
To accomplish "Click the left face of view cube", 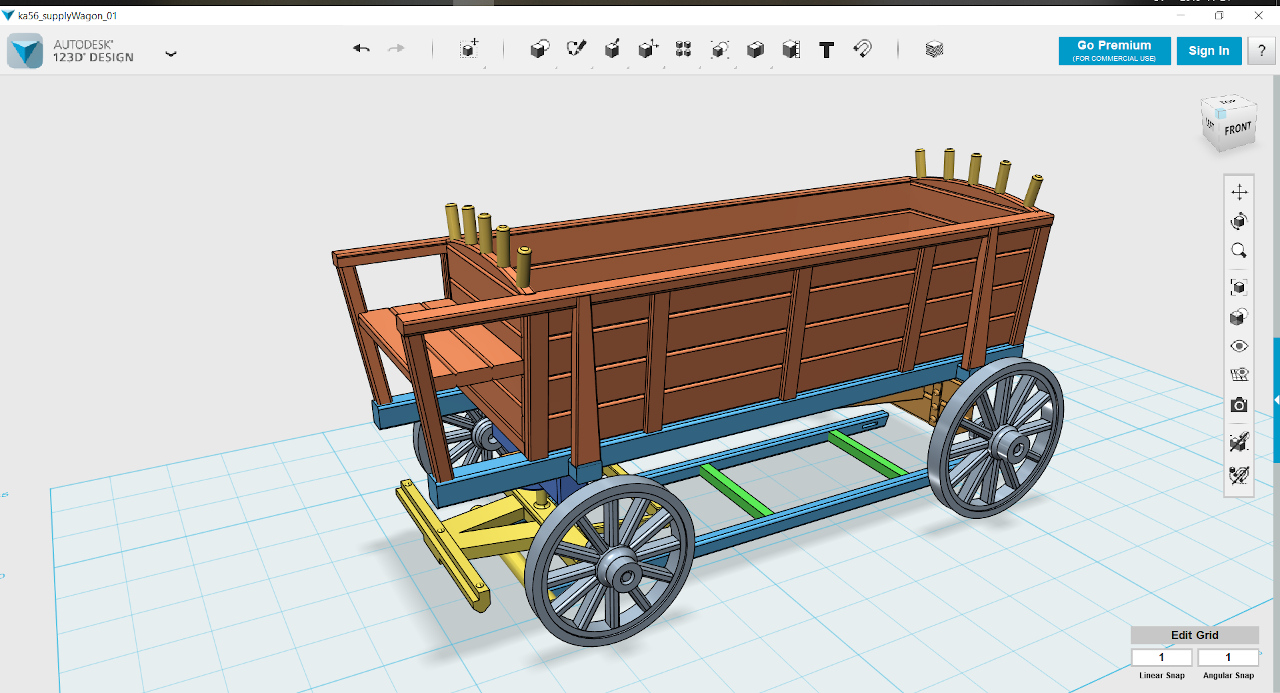I will click(1211, 127).
